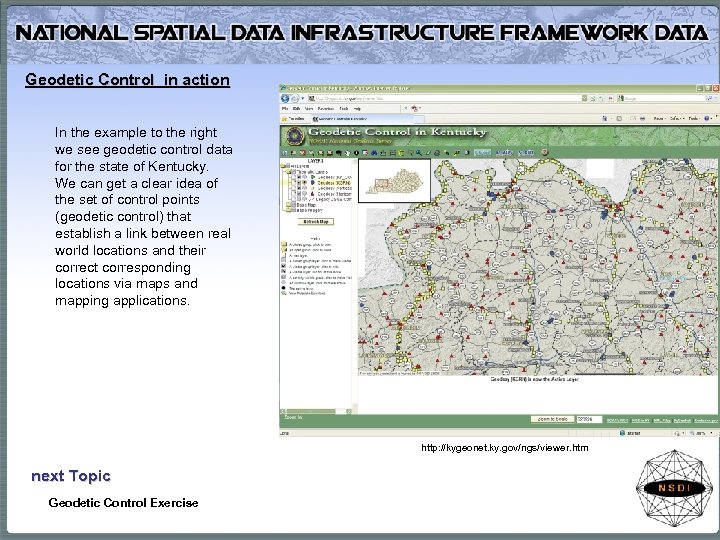Click the Zoom to Scale button
The image size is (720, 540).
click(x=552, y=419)
